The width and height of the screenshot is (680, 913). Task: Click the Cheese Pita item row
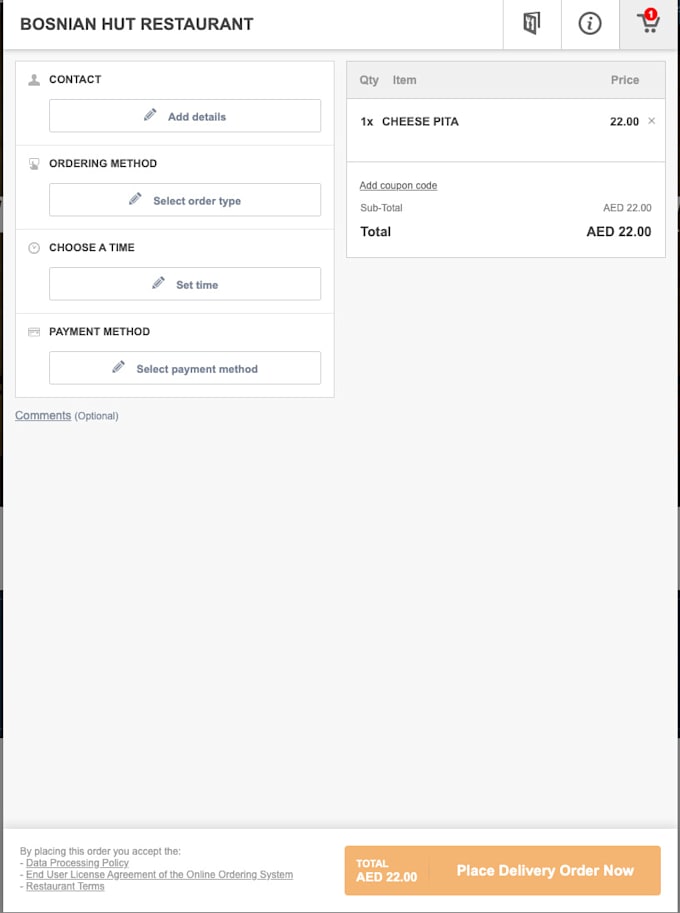coord(506,130)
